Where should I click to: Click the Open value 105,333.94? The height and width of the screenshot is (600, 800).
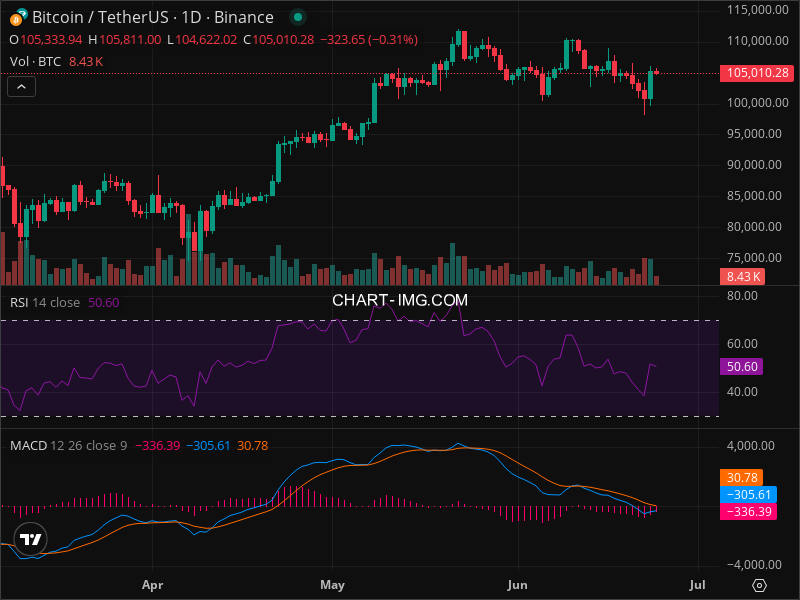coord(51,40)
